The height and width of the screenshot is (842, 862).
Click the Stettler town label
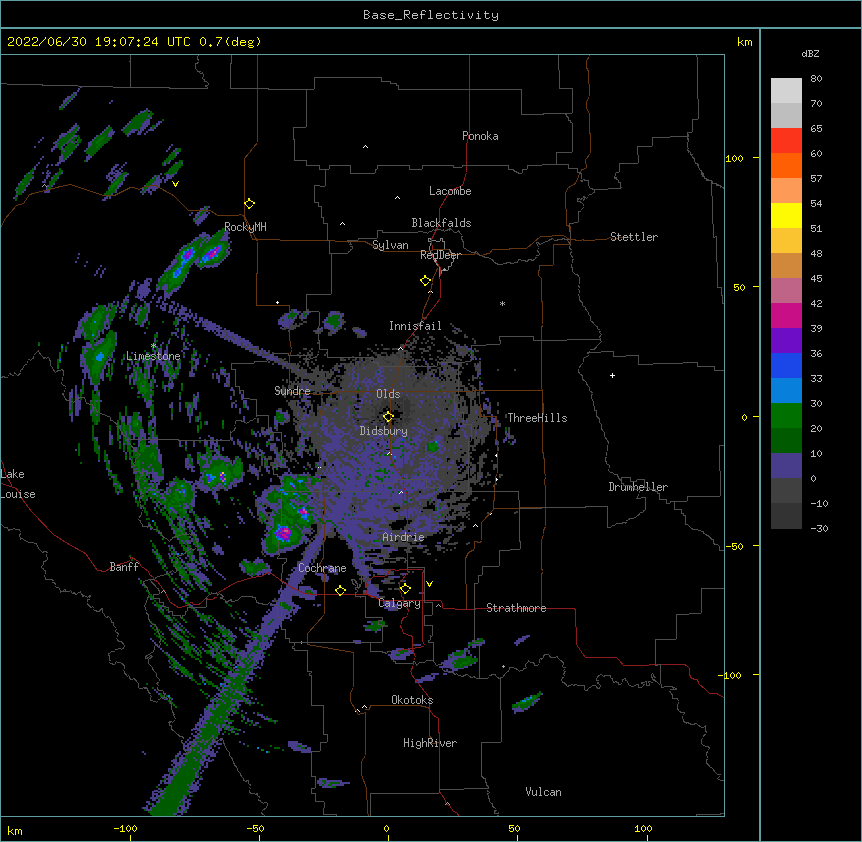pyautogui.click(x=634, y=237)
